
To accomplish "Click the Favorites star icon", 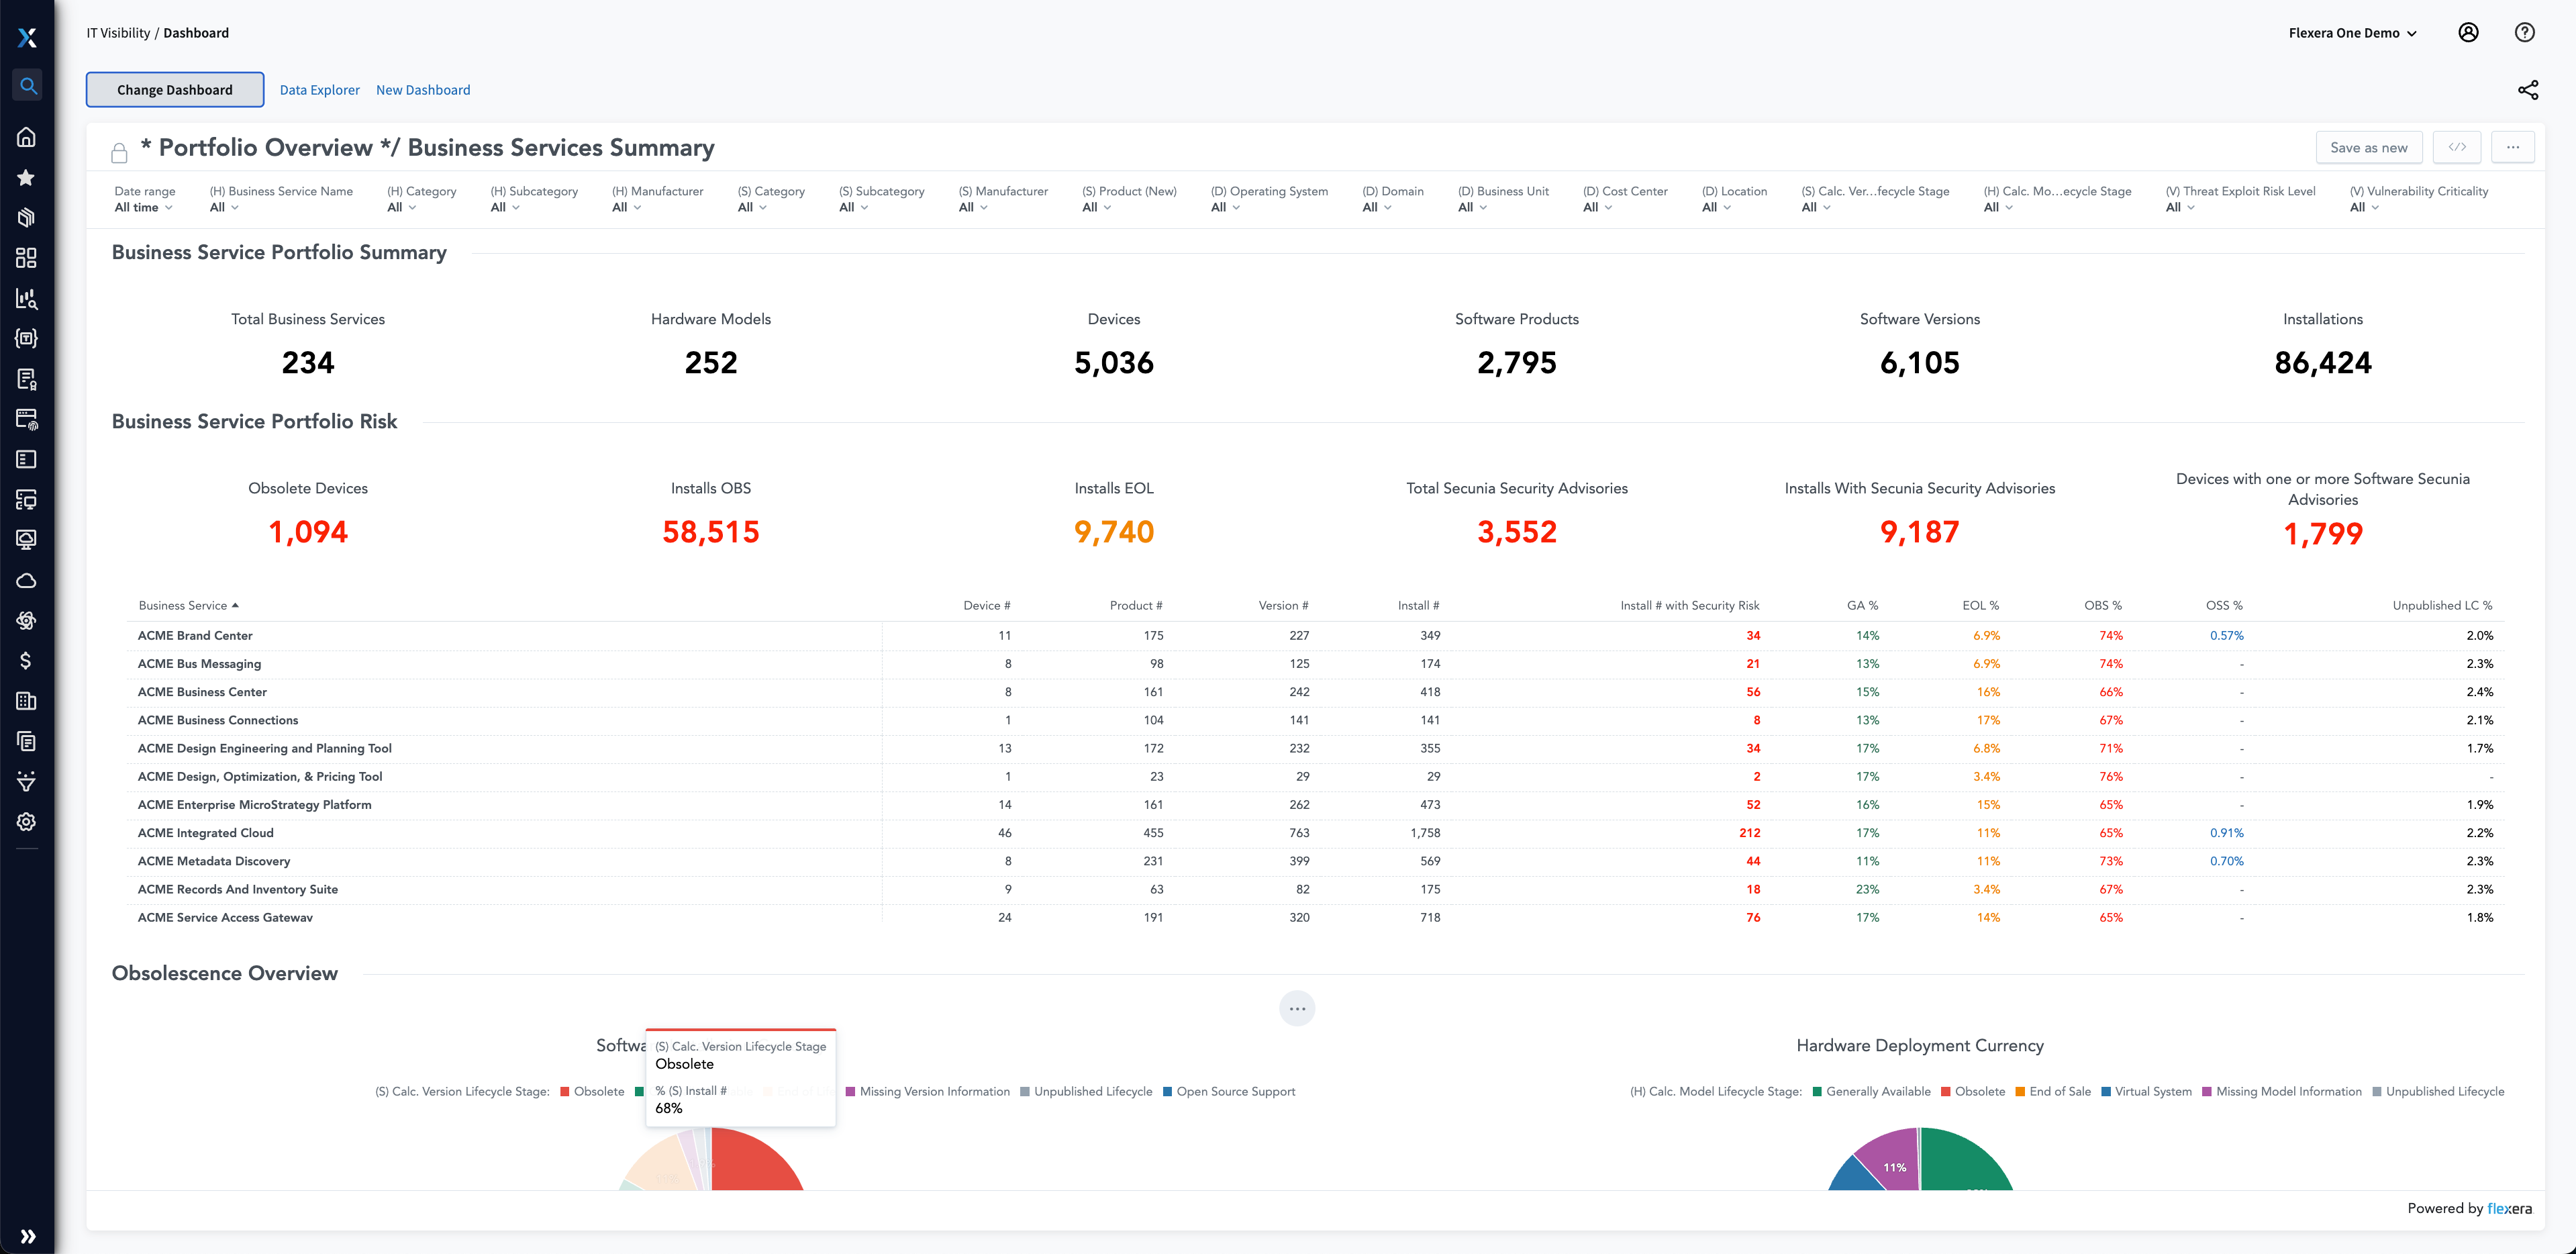I will click(27, 178).
